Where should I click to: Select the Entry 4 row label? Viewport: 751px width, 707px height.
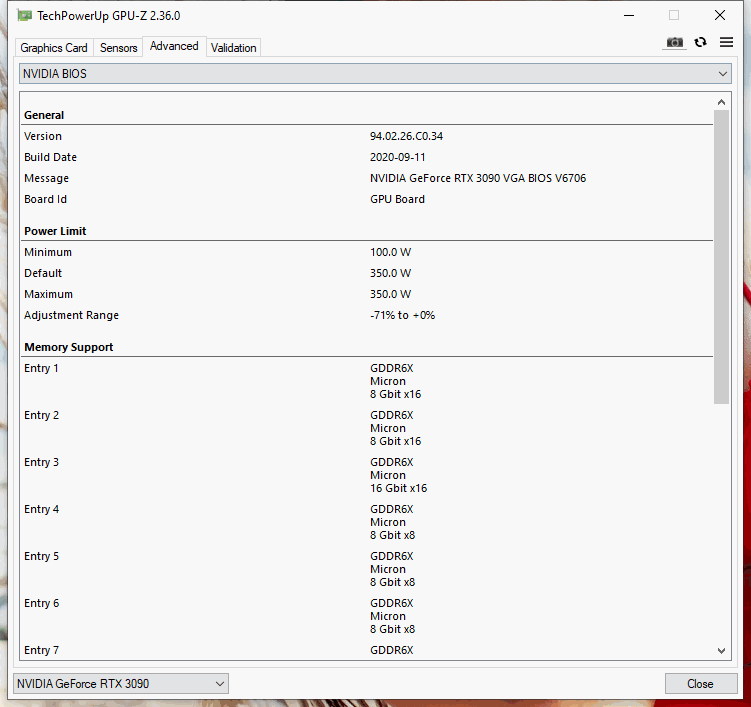(42, 509)
